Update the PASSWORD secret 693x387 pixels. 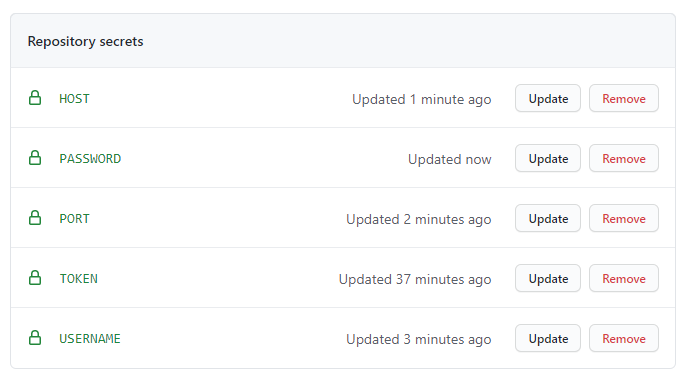[x=548, y=158]
